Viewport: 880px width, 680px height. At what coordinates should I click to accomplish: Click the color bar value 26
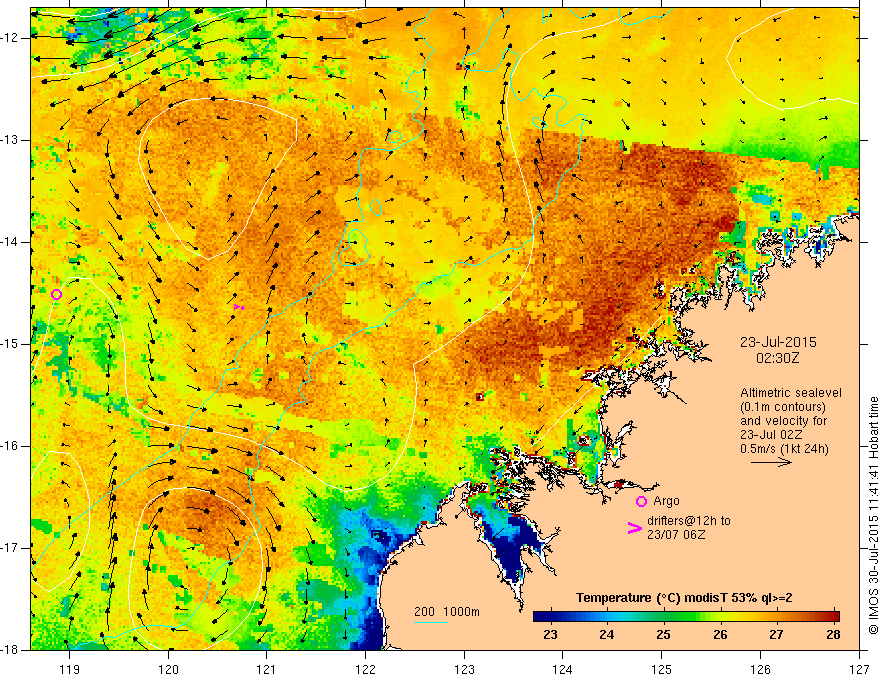pyautogui.click(x=720, y=635)
